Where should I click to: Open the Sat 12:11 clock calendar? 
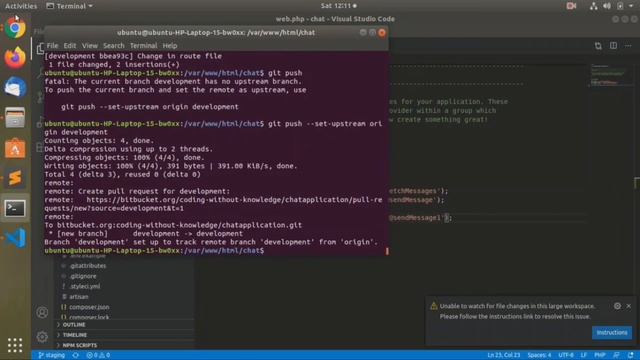coord(338,6)
